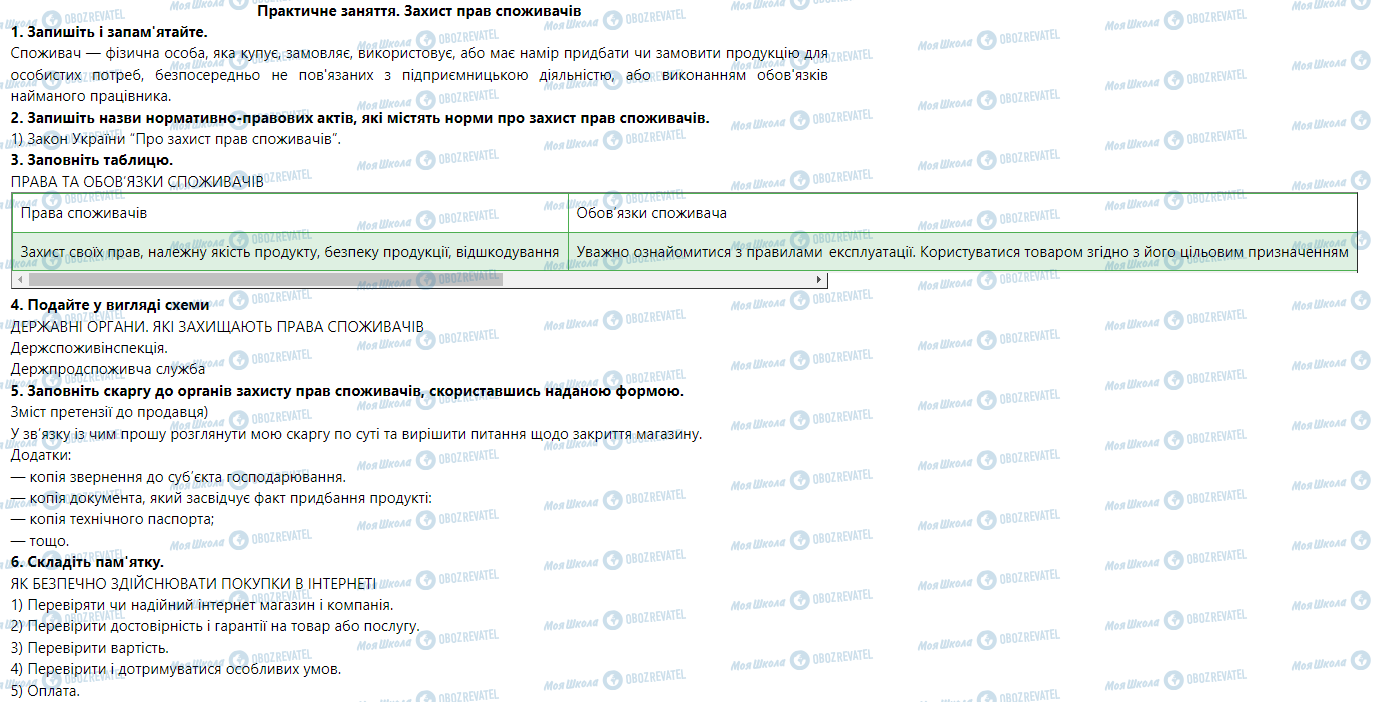Screen dimensions: 1373x702
Task: Click the line 'Закон України "Про захист прав споживачів"'
Action: [x=176, y=139]
